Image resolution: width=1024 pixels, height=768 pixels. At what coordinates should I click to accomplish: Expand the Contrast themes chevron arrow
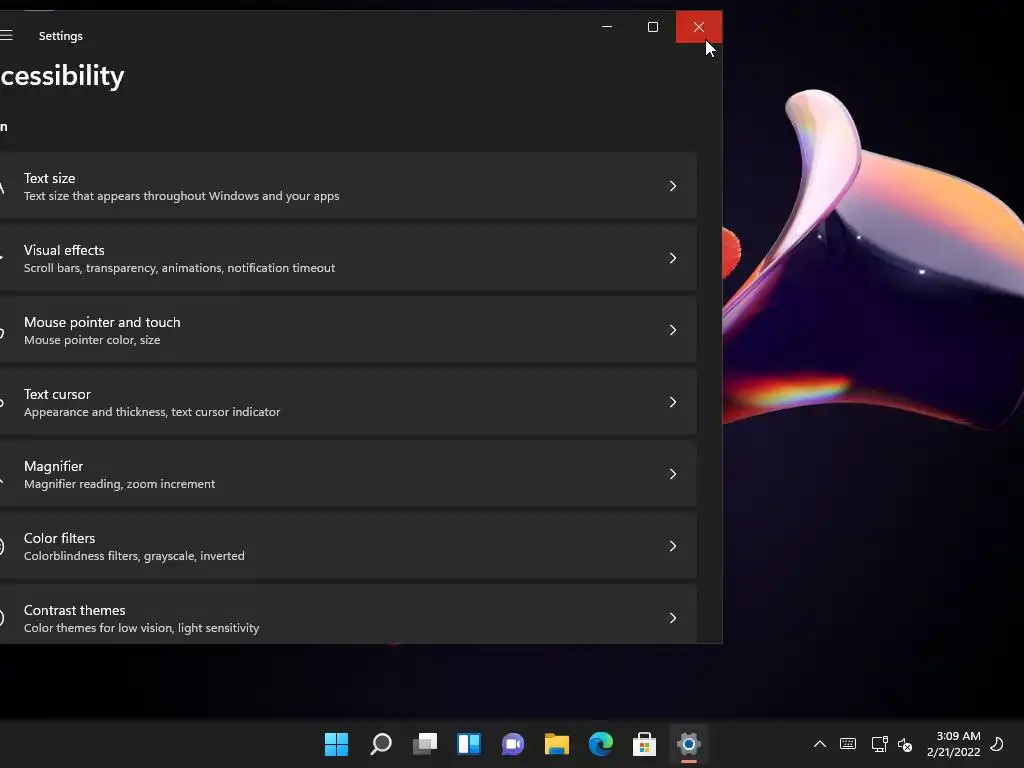click(x=673, y=618)
